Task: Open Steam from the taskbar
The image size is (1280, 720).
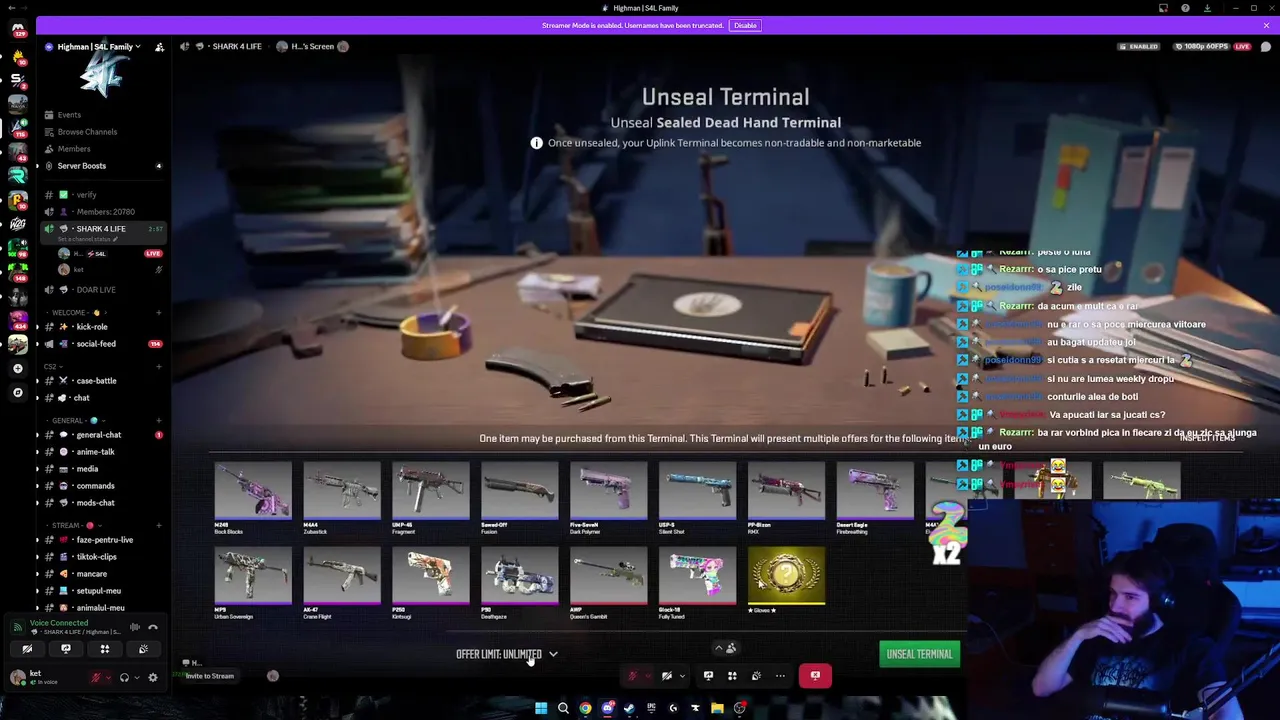Action: 629,709
